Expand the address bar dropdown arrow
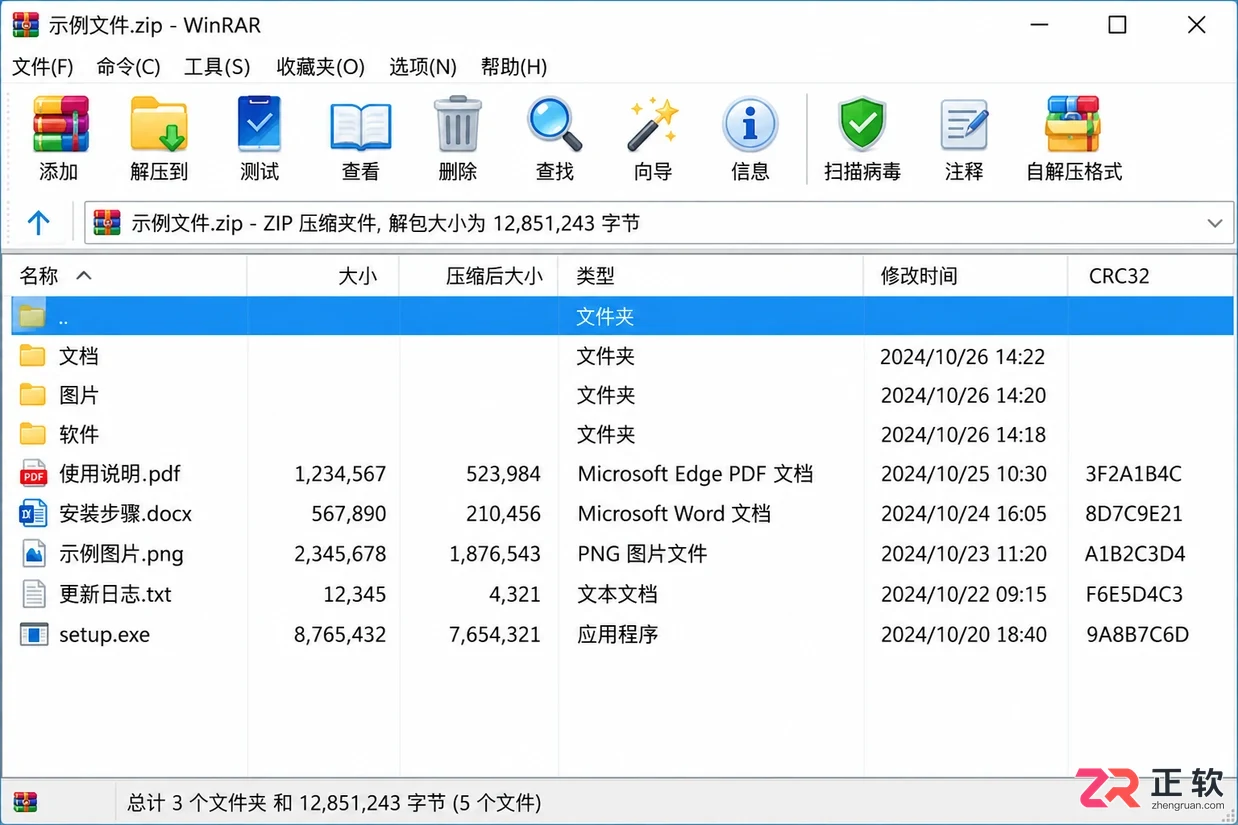 [1215, 223]
